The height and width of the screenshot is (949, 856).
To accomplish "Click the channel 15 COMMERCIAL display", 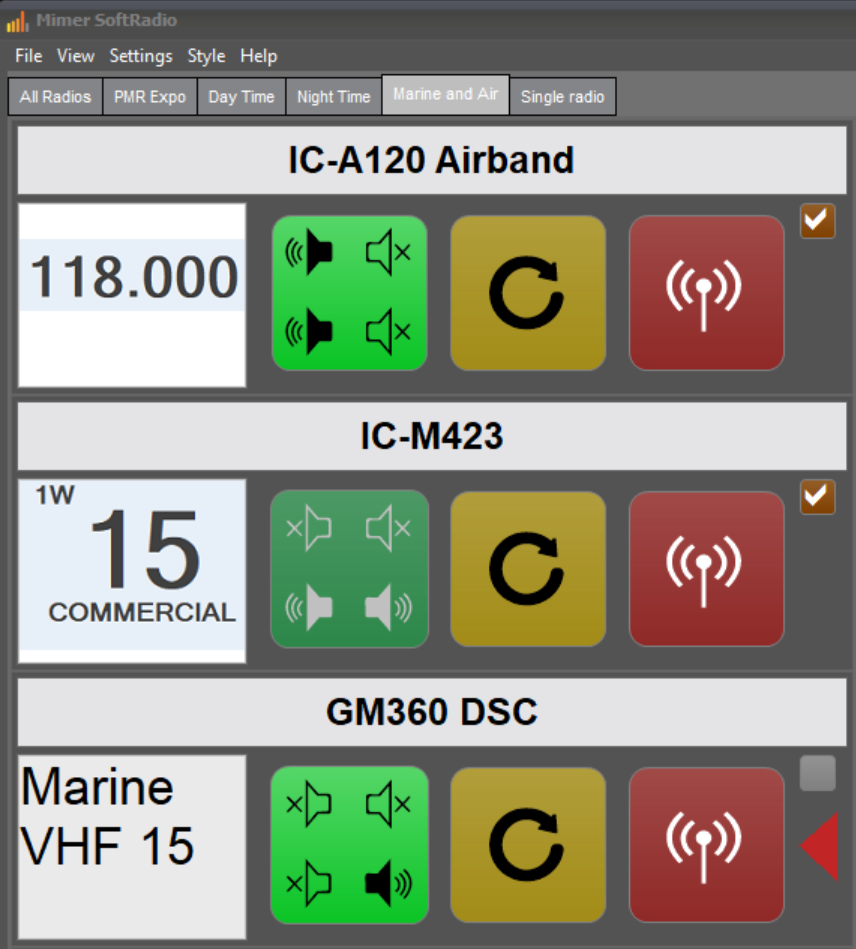I will [132, 571].
